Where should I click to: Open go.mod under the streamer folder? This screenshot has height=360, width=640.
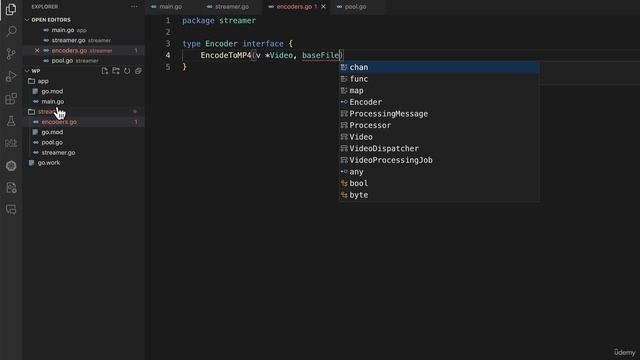point(52,132)
